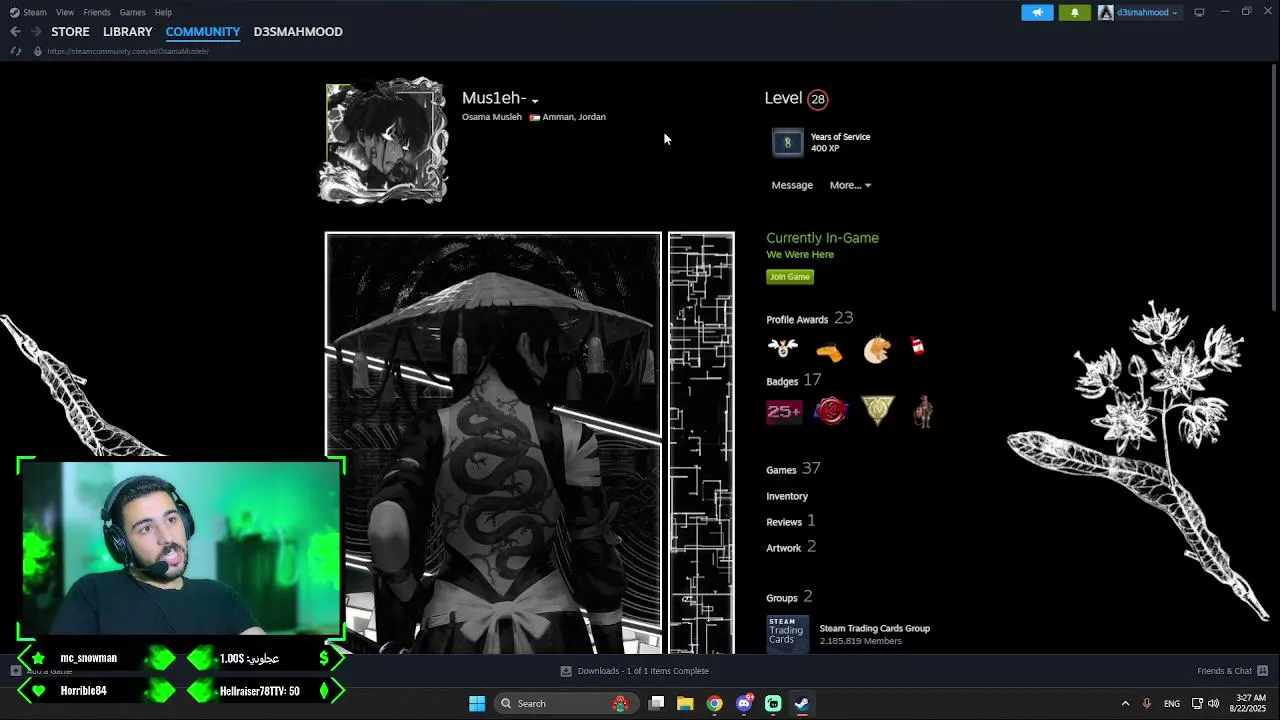The width and height of the screenshot is (1280, 720).
Task: Open Big Picture mode monitor icon
Action: 1199,12
